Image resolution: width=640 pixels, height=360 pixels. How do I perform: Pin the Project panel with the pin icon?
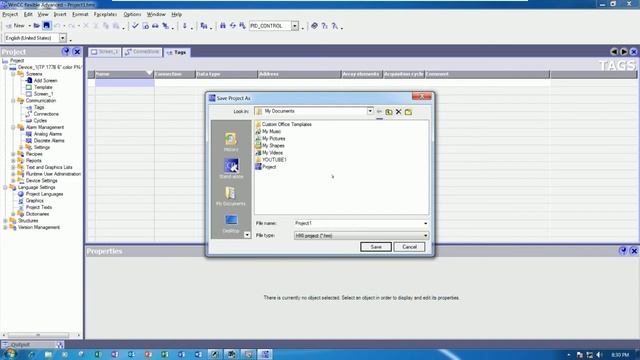coord(66,52)
